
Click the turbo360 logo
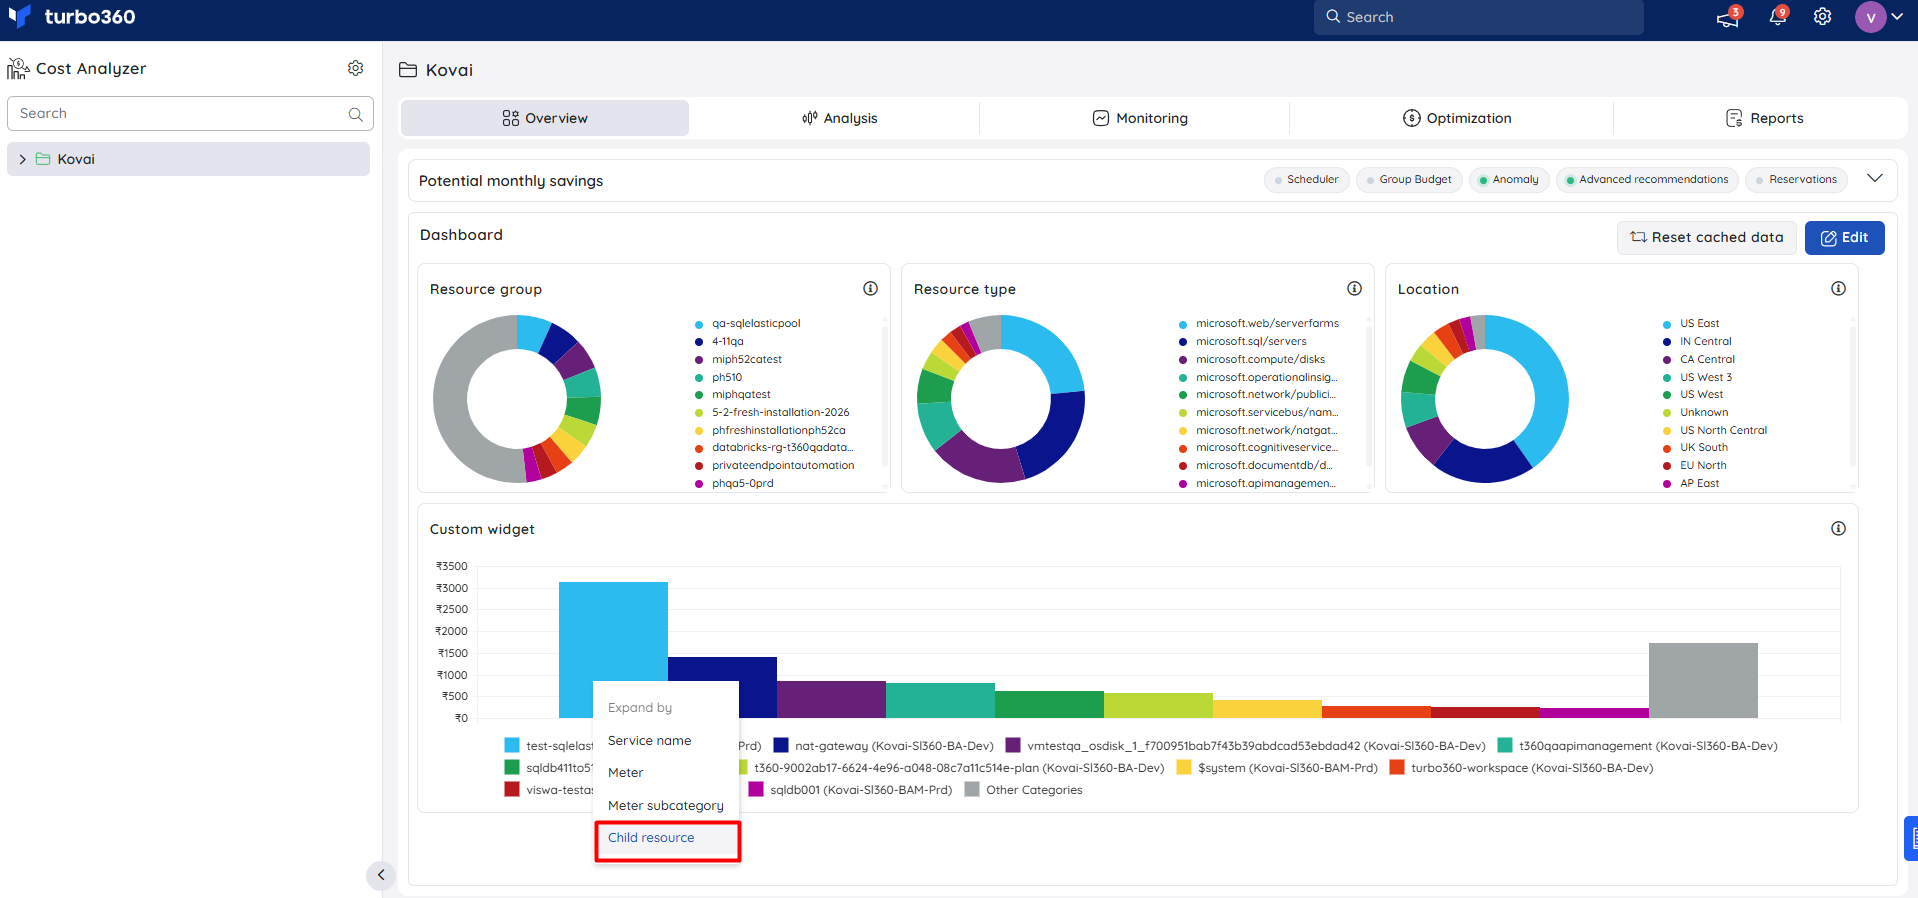click(x=71, y=17)
